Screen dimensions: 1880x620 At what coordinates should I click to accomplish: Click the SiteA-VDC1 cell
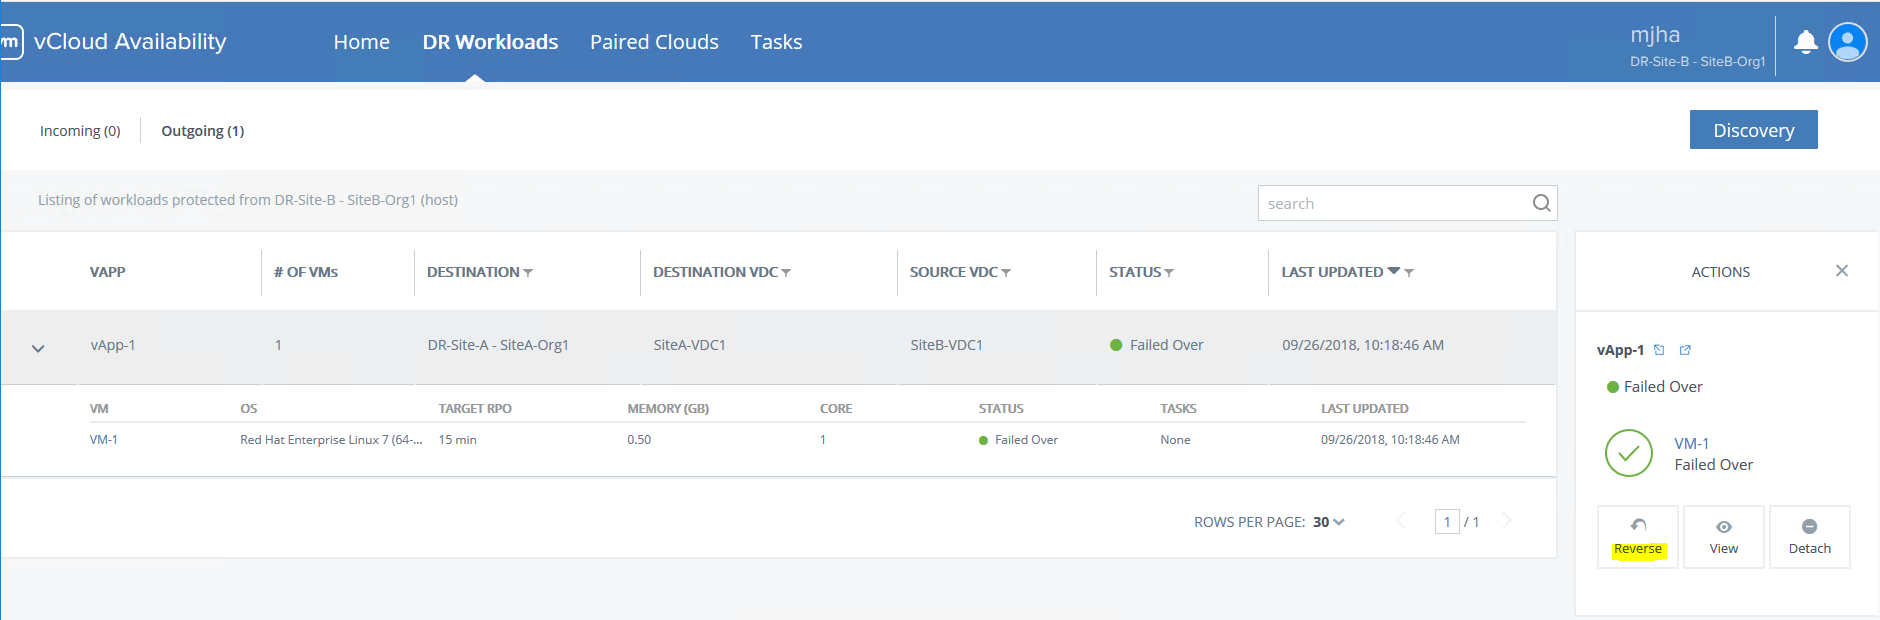690,345
